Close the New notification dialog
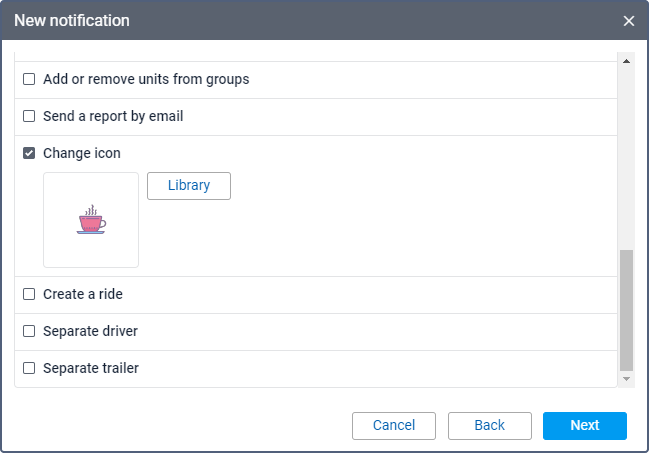649x453 pixels. (629, 21)
